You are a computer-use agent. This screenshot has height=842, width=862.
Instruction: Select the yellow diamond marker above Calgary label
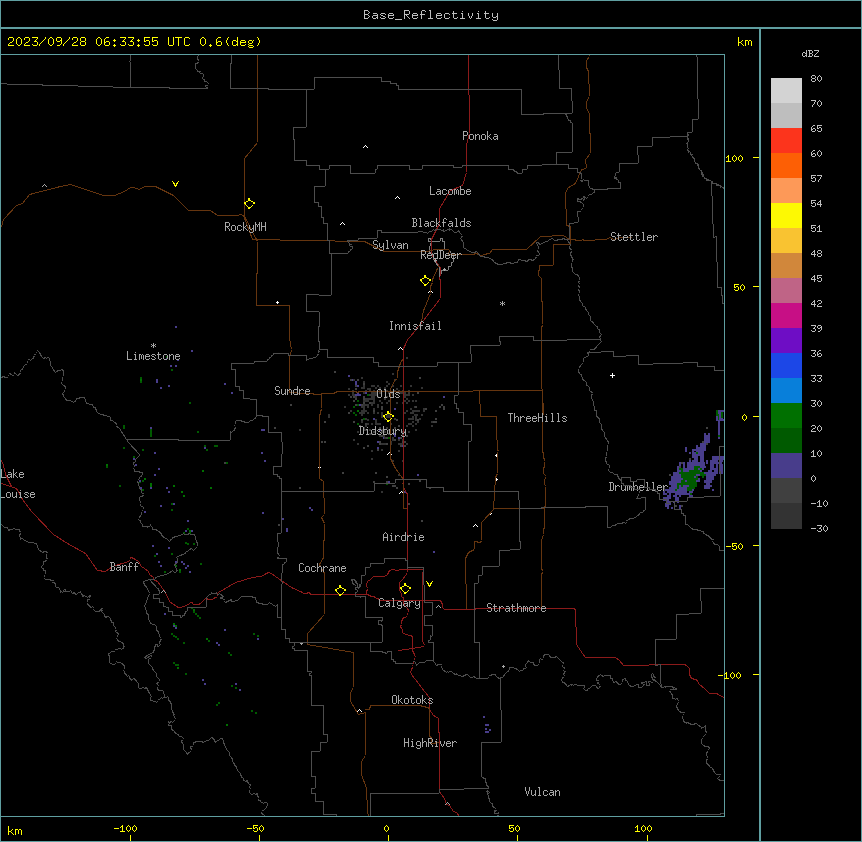point(405,589)
